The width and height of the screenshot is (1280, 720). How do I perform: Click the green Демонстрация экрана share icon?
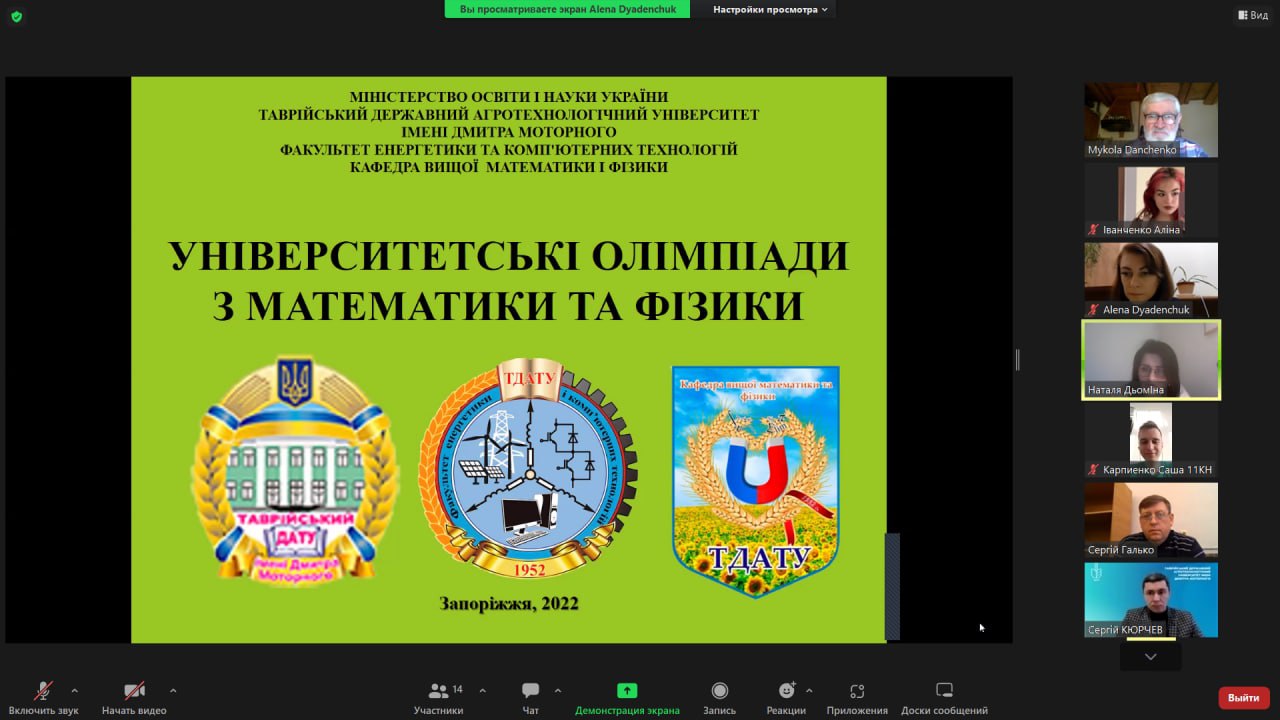click(627, 690)
